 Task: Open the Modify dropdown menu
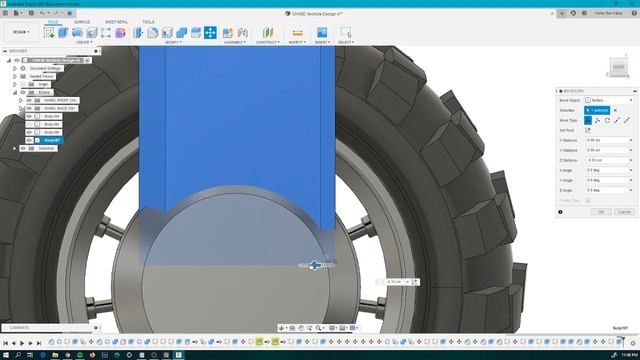173,42
